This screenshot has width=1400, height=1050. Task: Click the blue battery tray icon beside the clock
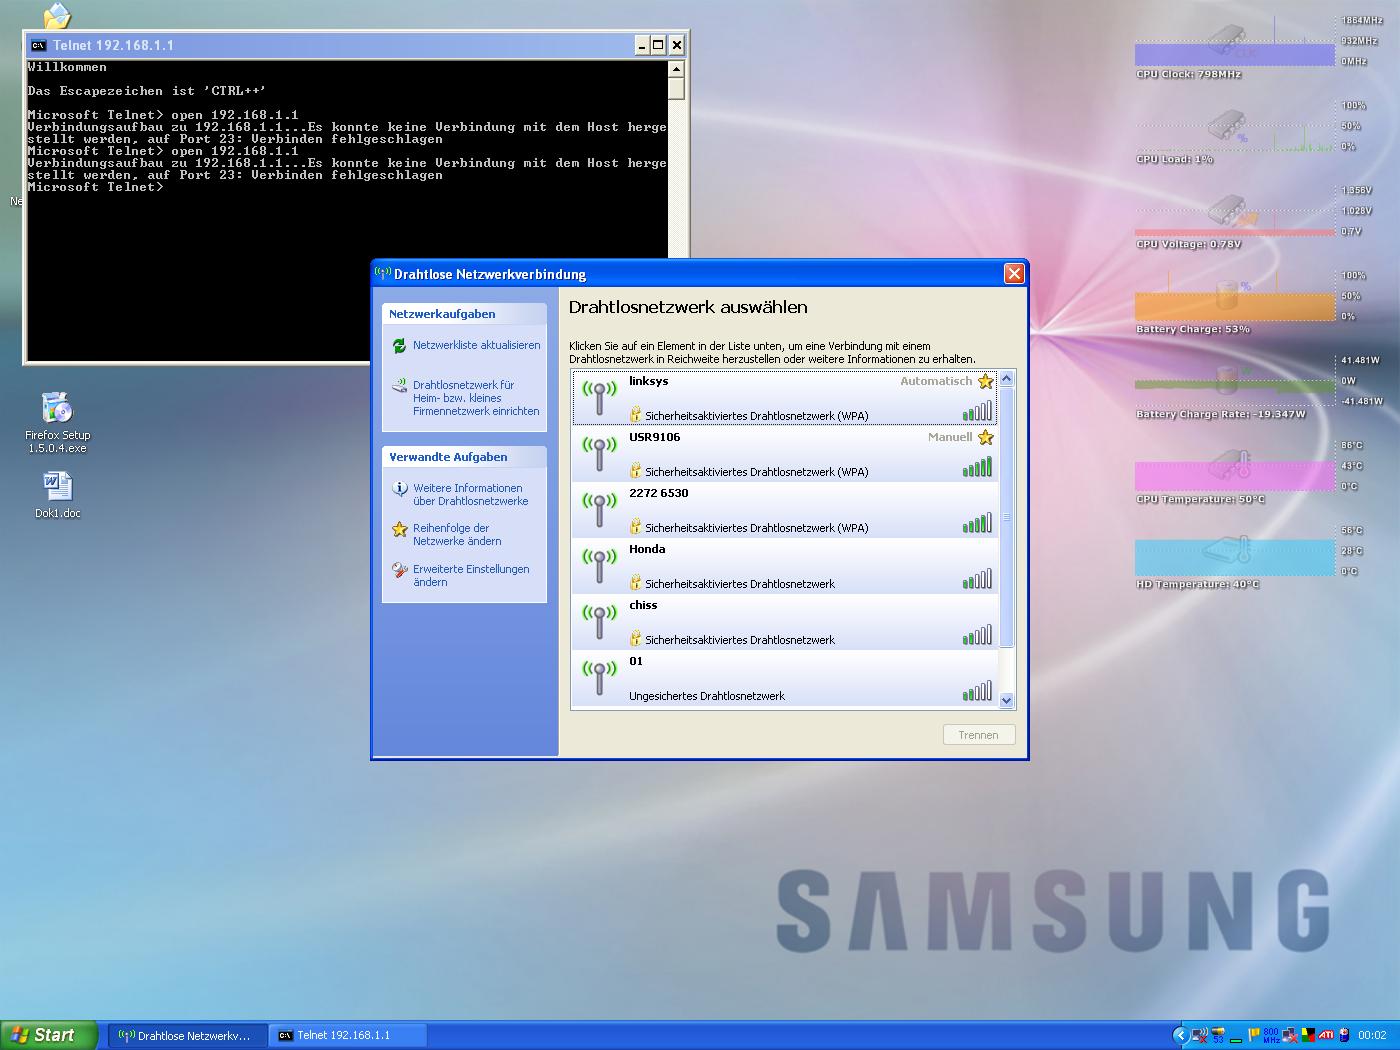coord(1344,1035)
